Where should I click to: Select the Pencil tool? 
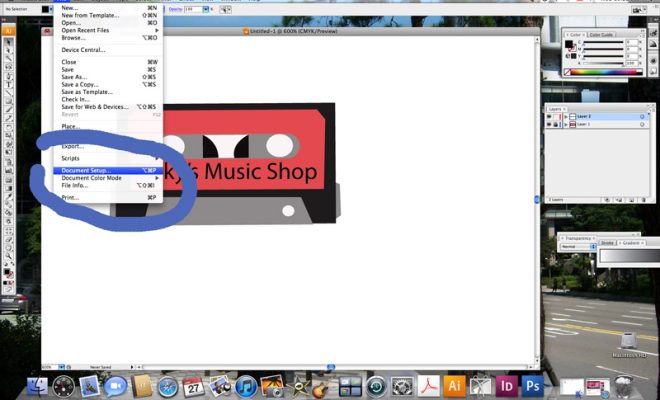[8, 118]
